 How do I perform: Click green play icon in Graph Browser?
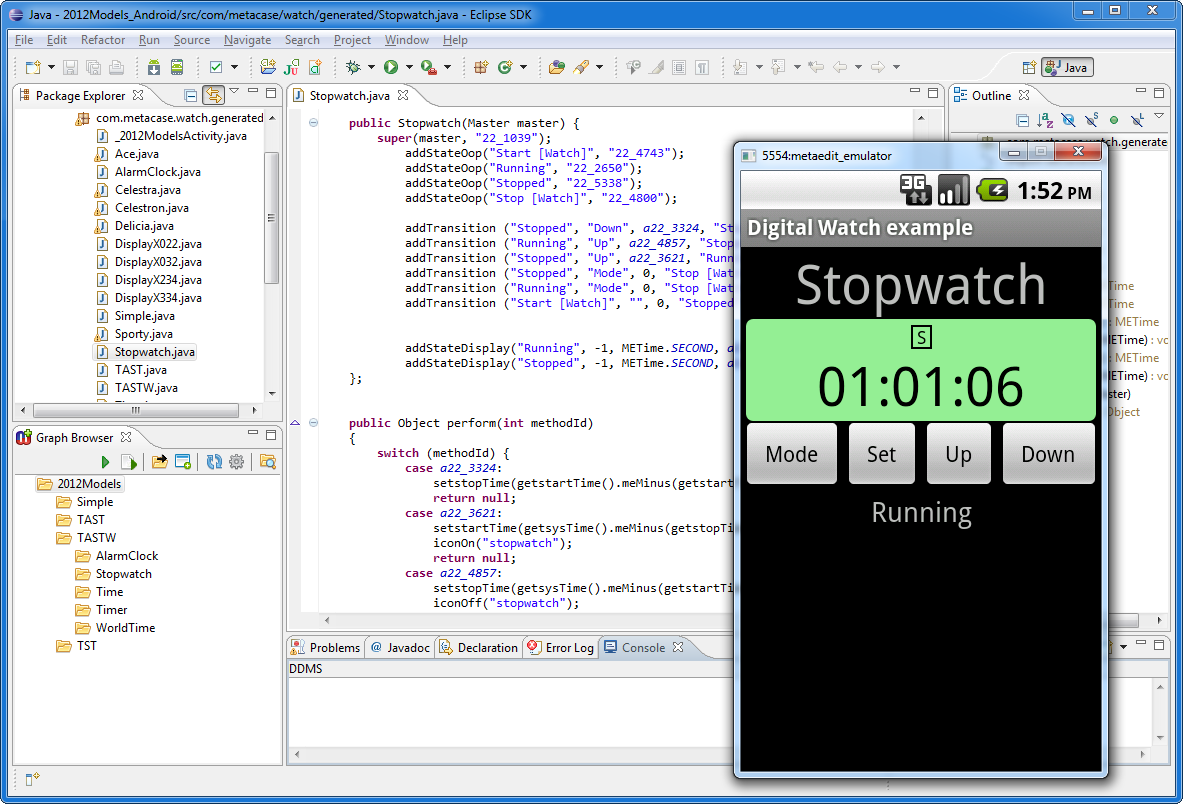[105, 461]
